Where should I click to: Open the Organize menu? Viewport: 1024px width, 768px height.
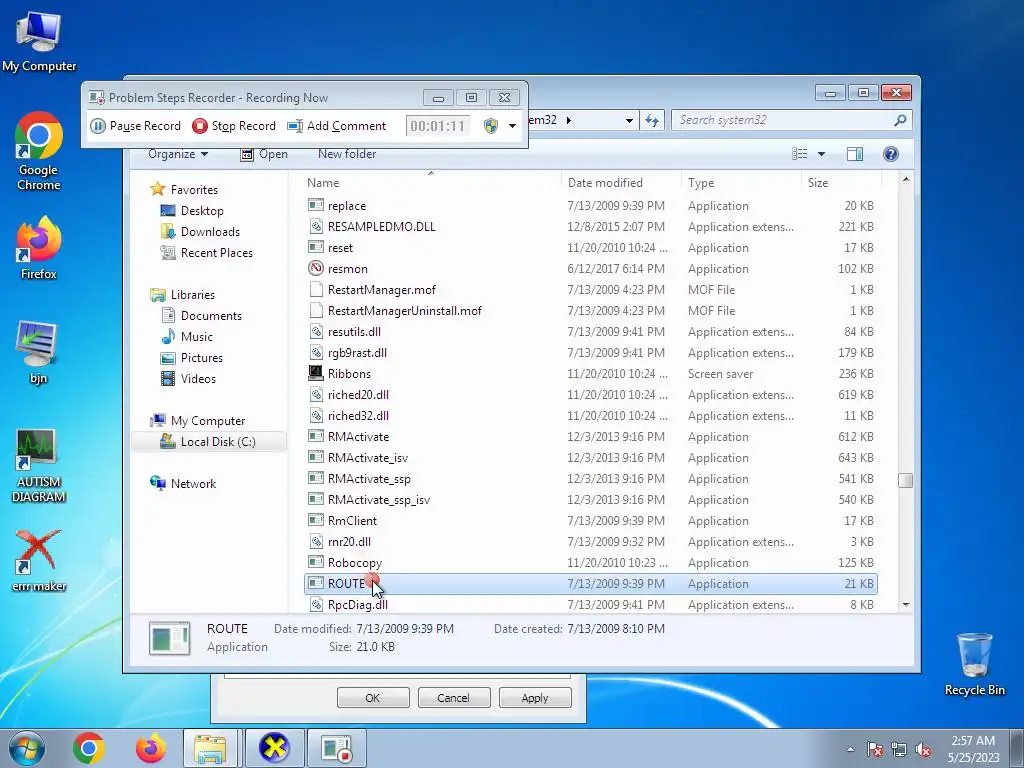pos(178,154)
